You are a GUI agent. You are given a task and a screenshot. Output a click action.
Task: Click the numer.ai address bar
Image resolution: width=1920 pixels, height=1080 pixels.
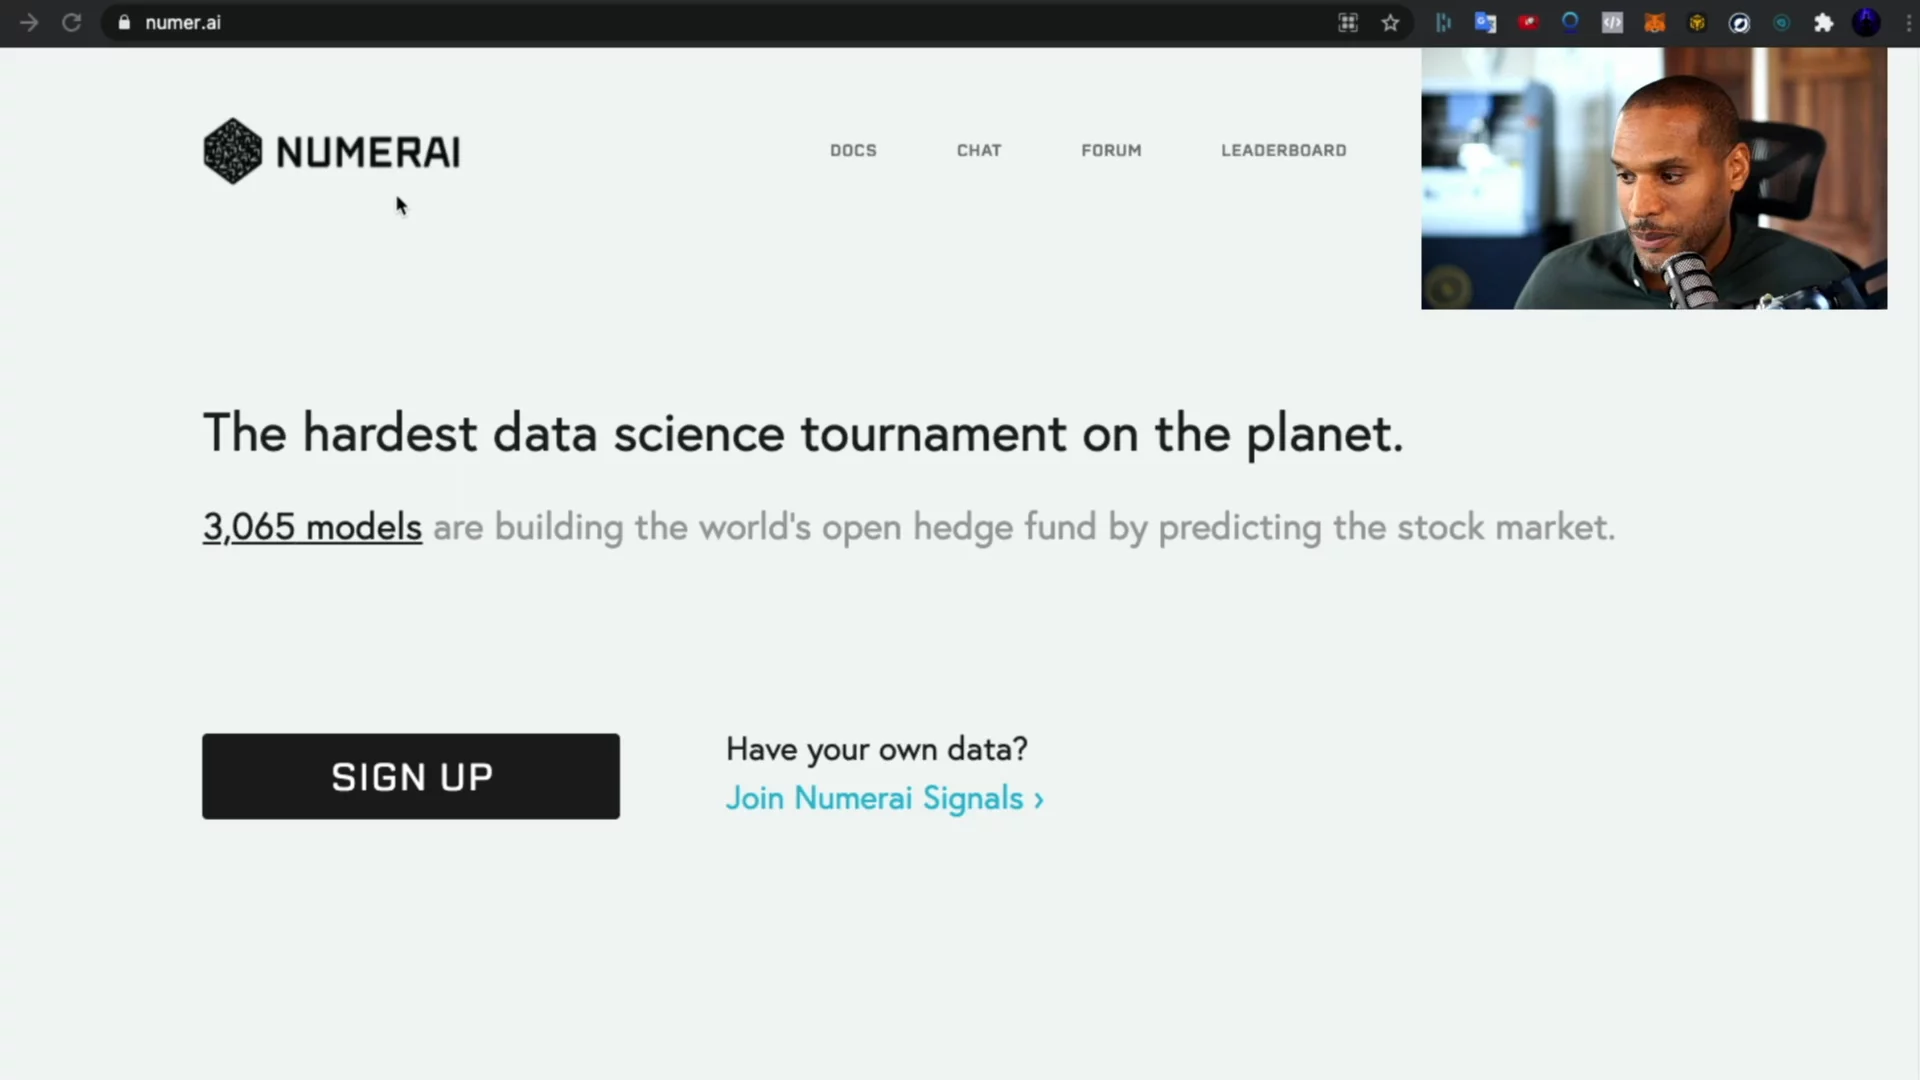tap(700, 22)
